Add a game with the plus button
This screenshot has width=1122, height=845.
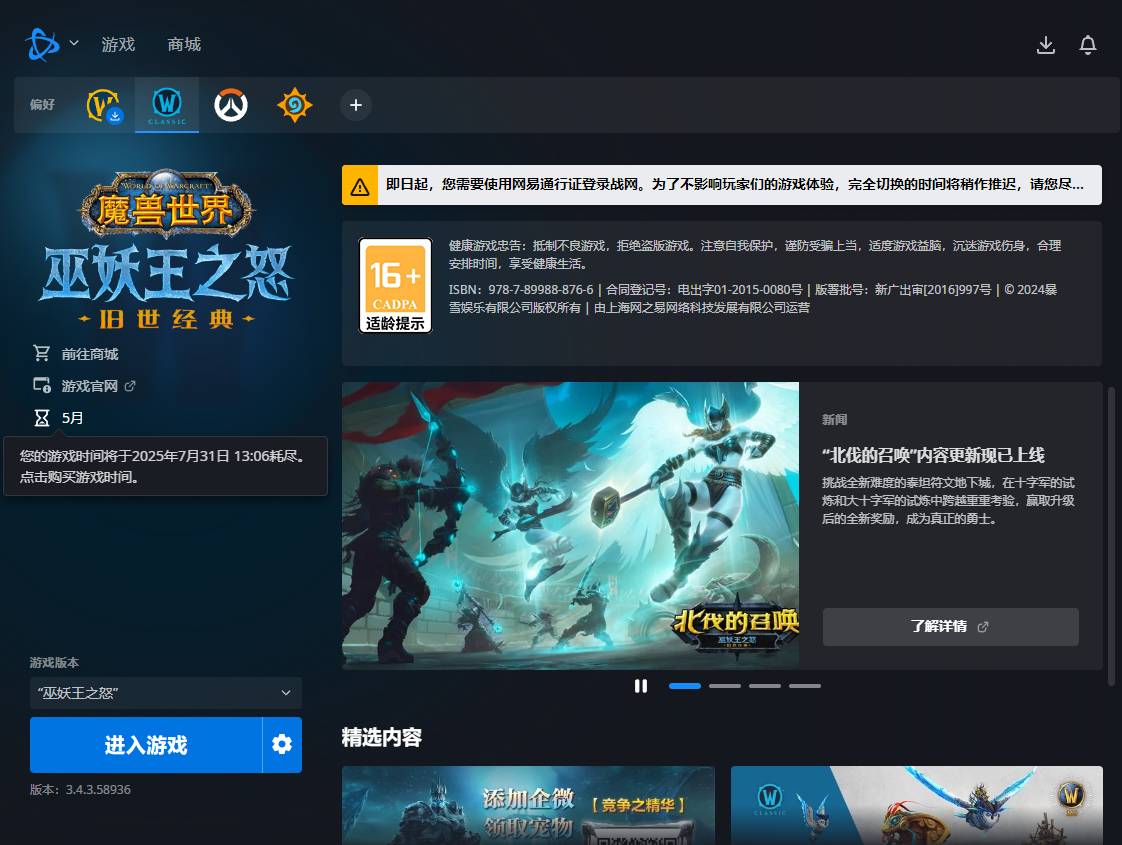click(x=356, y=105)
